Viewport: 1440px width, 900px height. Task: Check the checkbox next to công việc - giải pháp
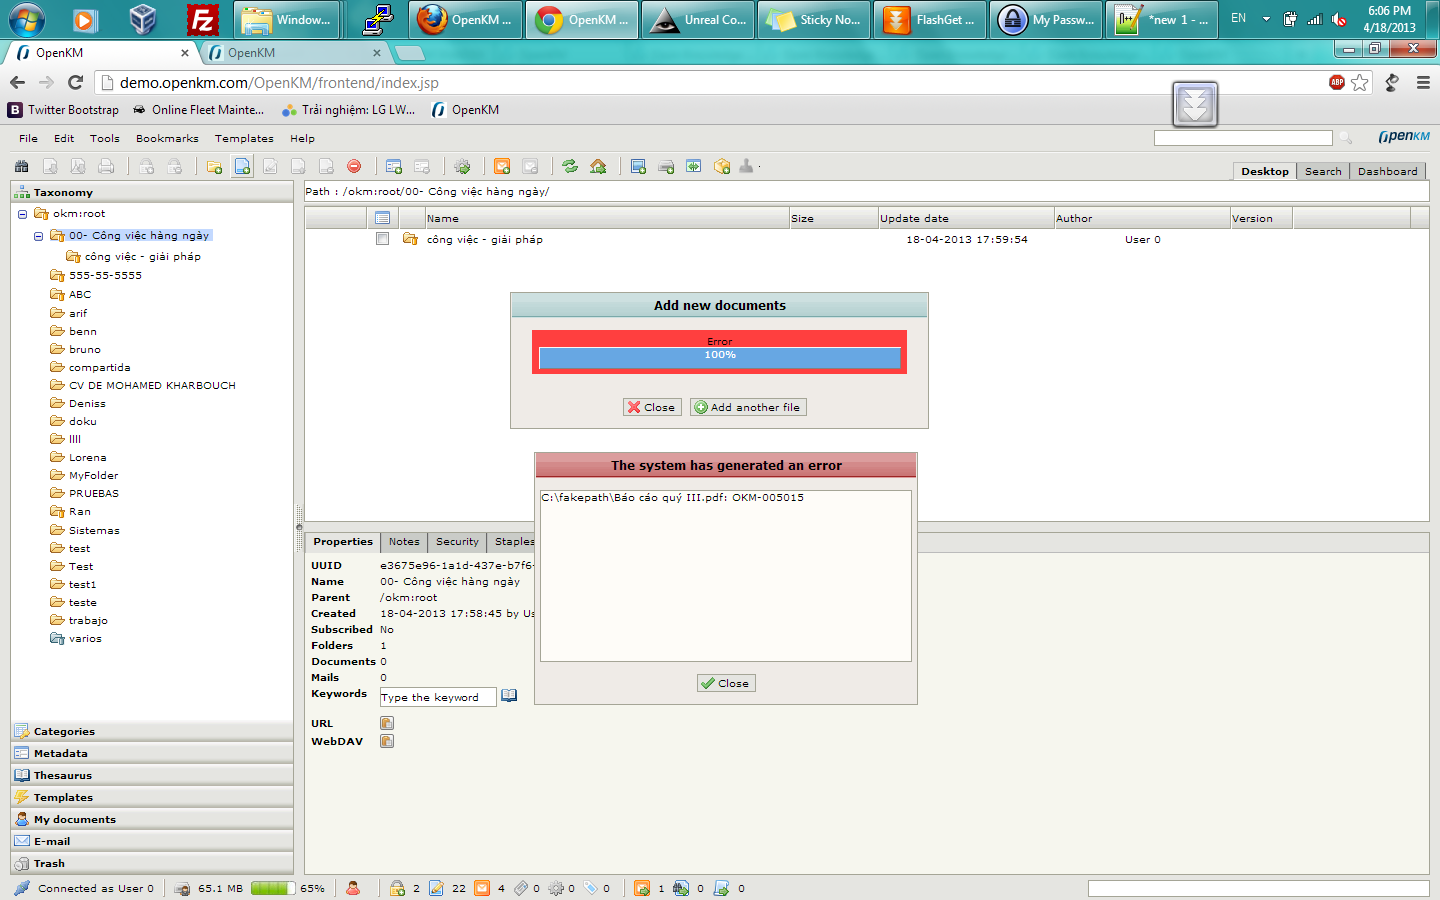pos(383,240)
